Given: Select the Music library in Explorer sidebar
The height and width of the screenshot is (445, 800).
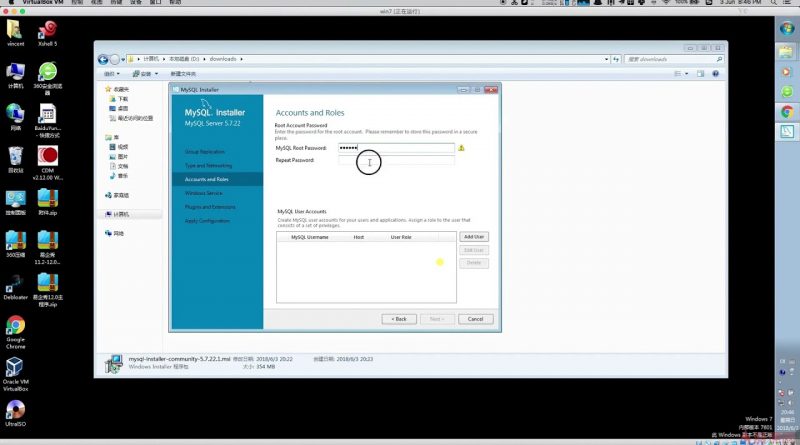Looking at the screenshot, I should click(118, 176).
